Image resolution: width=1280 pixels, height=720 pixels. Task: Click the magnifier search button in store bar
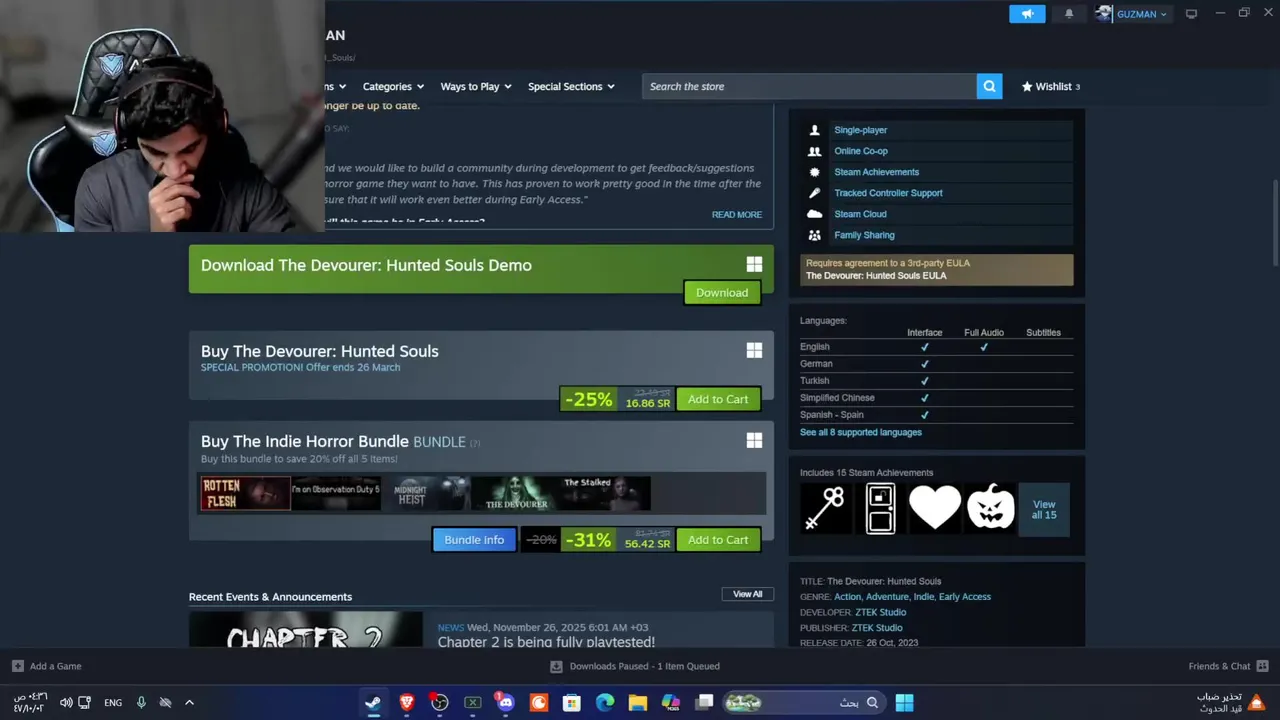[x=989, y=86]
